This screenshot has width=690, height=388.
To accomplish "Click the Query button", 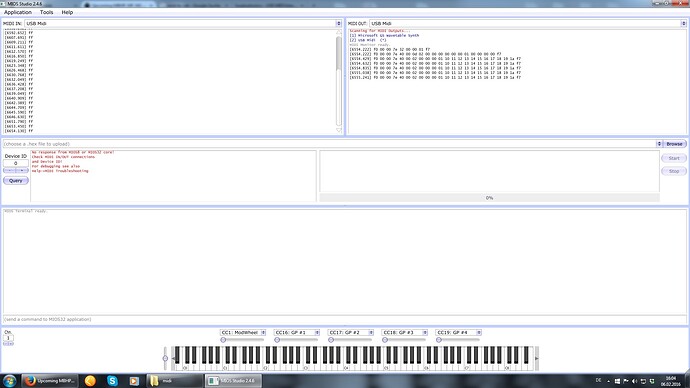I will coord(16,180).
